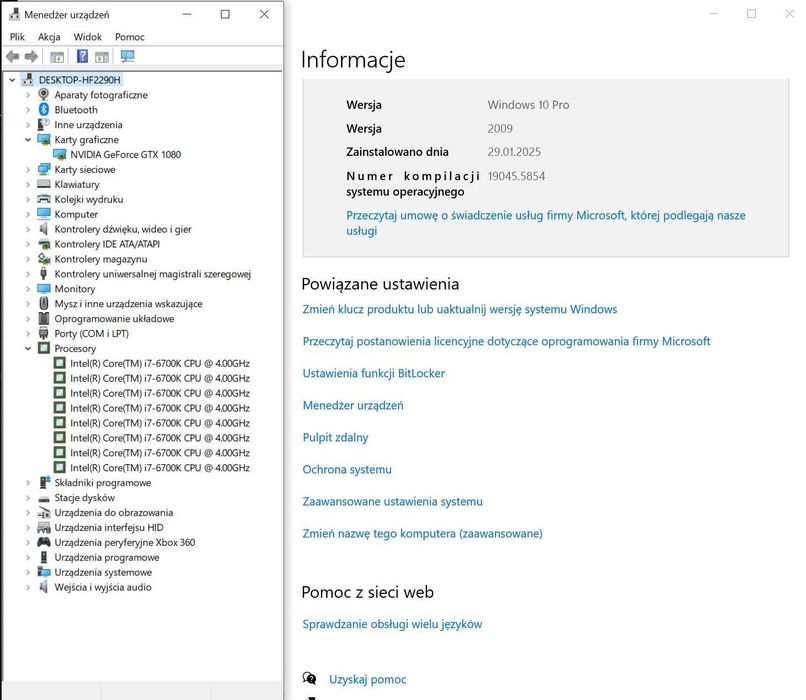
Task: Open Zaawansowane ustawienia systemu link
Action: (392, 501)
